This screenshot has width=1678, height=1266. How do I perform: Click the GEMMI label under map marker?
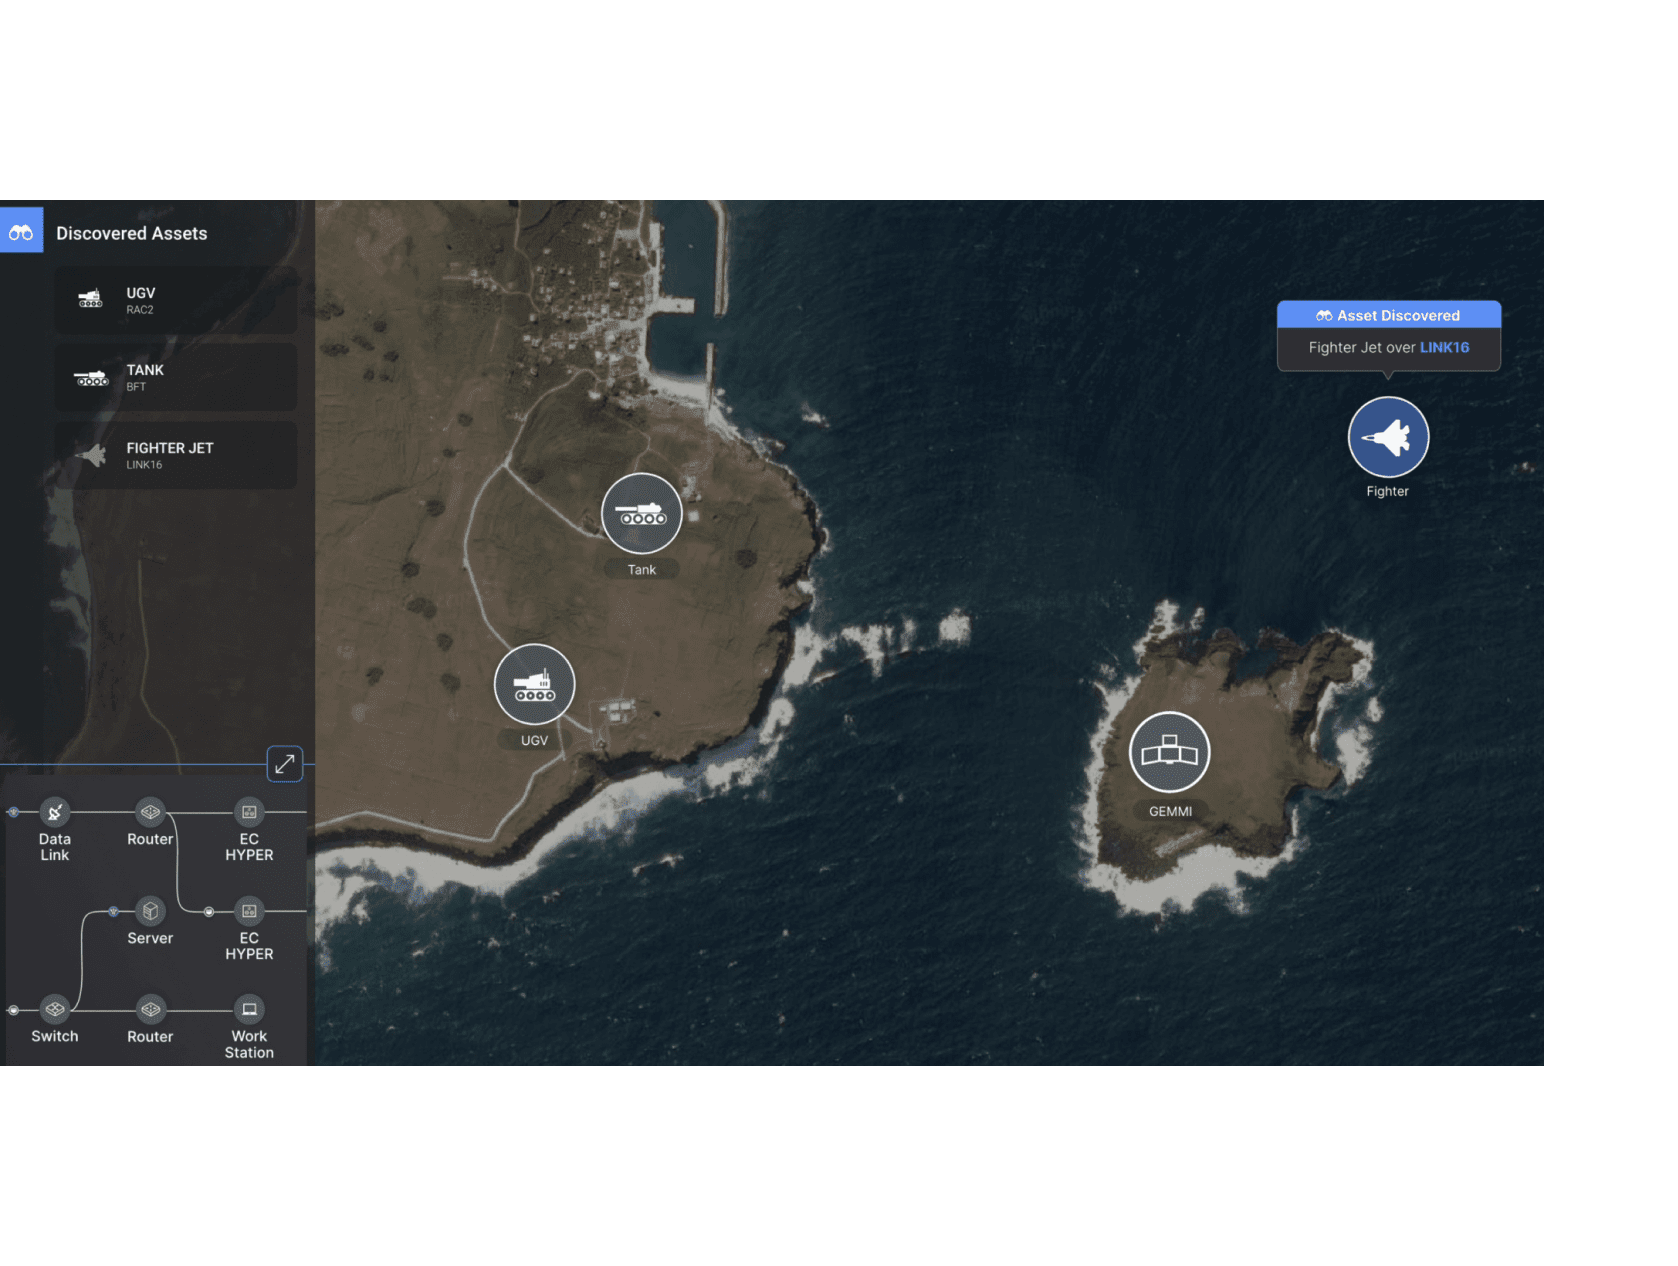pos(1170,811)
